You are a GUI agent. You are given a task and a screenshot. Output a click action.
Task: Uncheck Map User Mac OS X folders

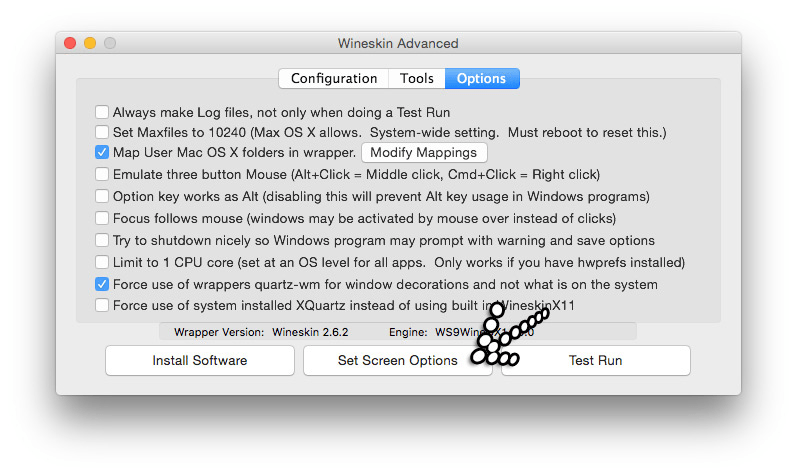tap(102, 152)
